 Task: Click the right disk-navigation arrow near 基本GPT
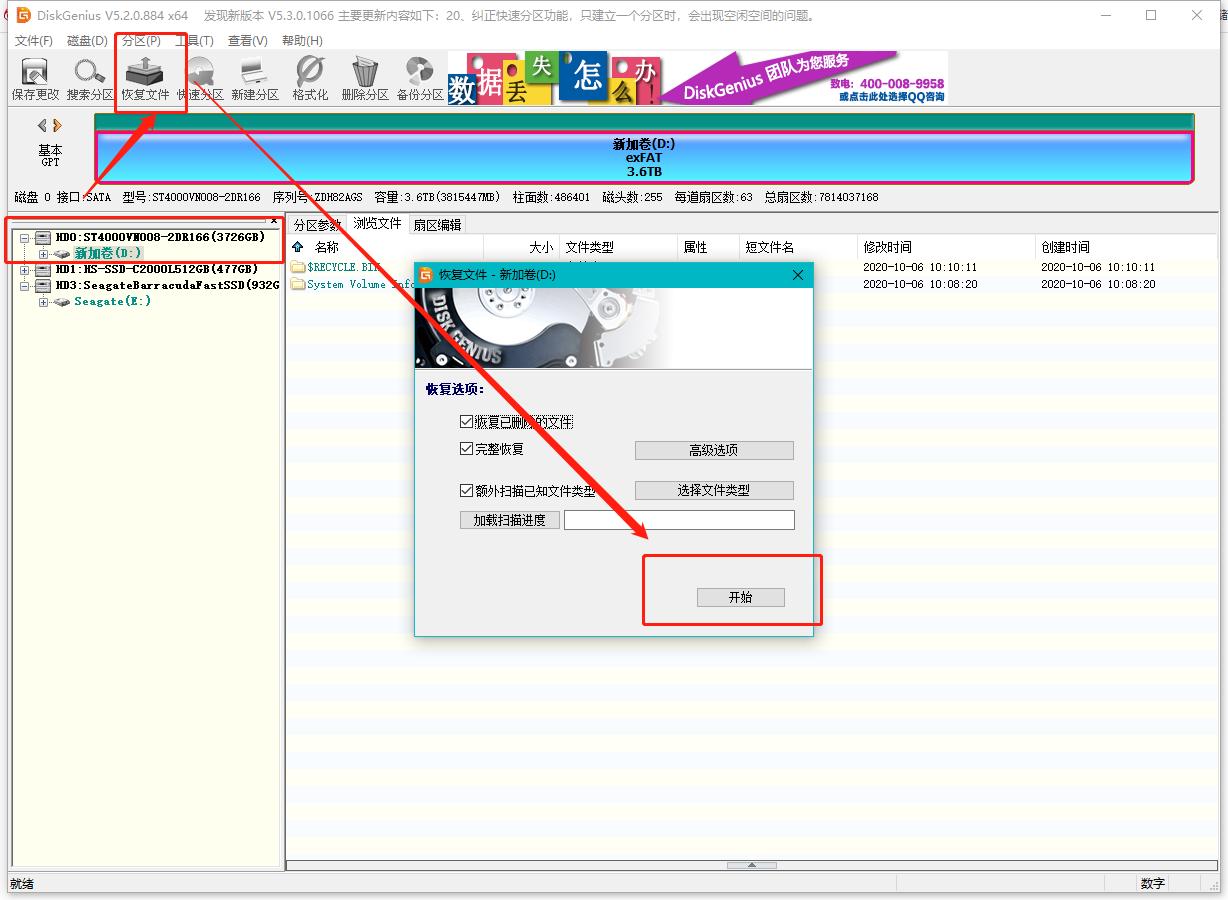point(58,124)
